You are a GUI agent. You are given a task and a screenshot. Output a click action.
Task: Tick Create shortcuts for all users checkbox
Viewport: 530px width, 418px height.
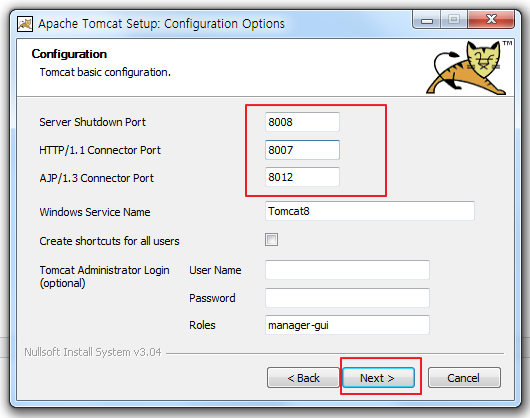271,240
